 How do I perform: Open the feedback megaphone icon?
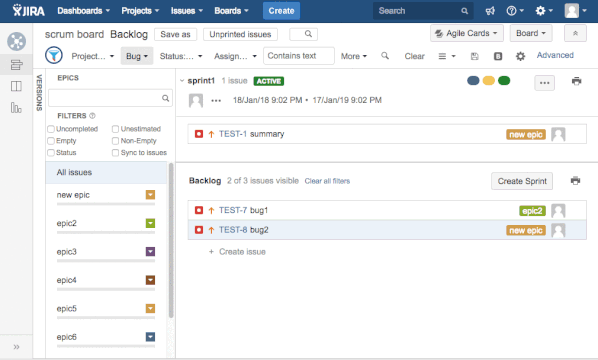point(490,11)
